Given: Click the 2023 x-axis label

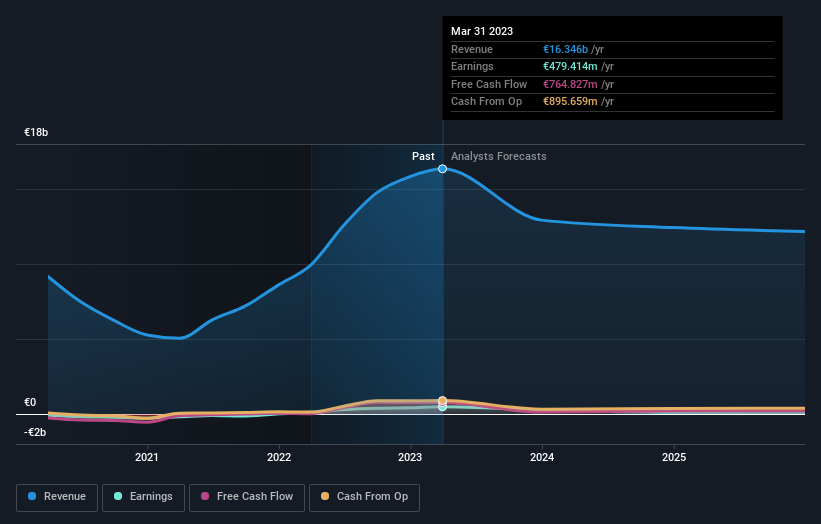Looking at the screenshot, I should [410, 457].
